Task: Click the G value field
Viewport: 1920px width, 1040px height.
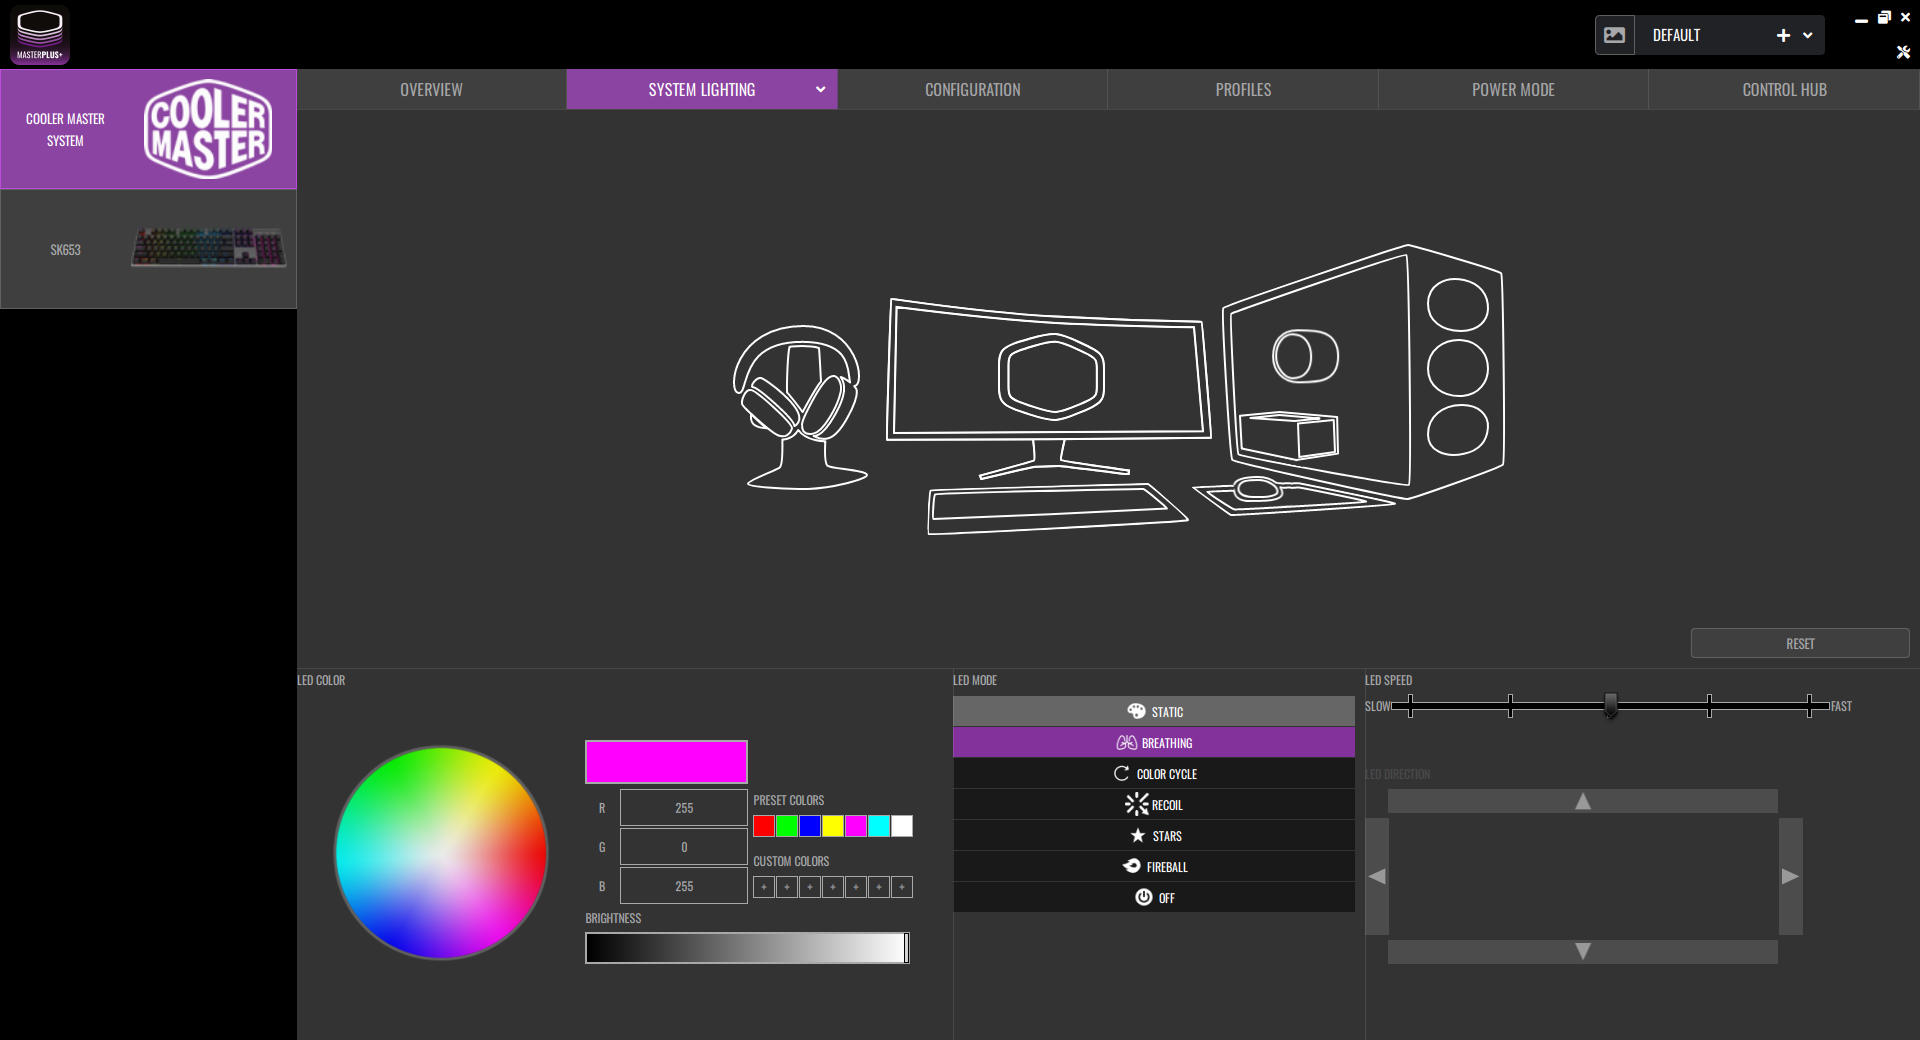Action: click(x=684, y=846)
